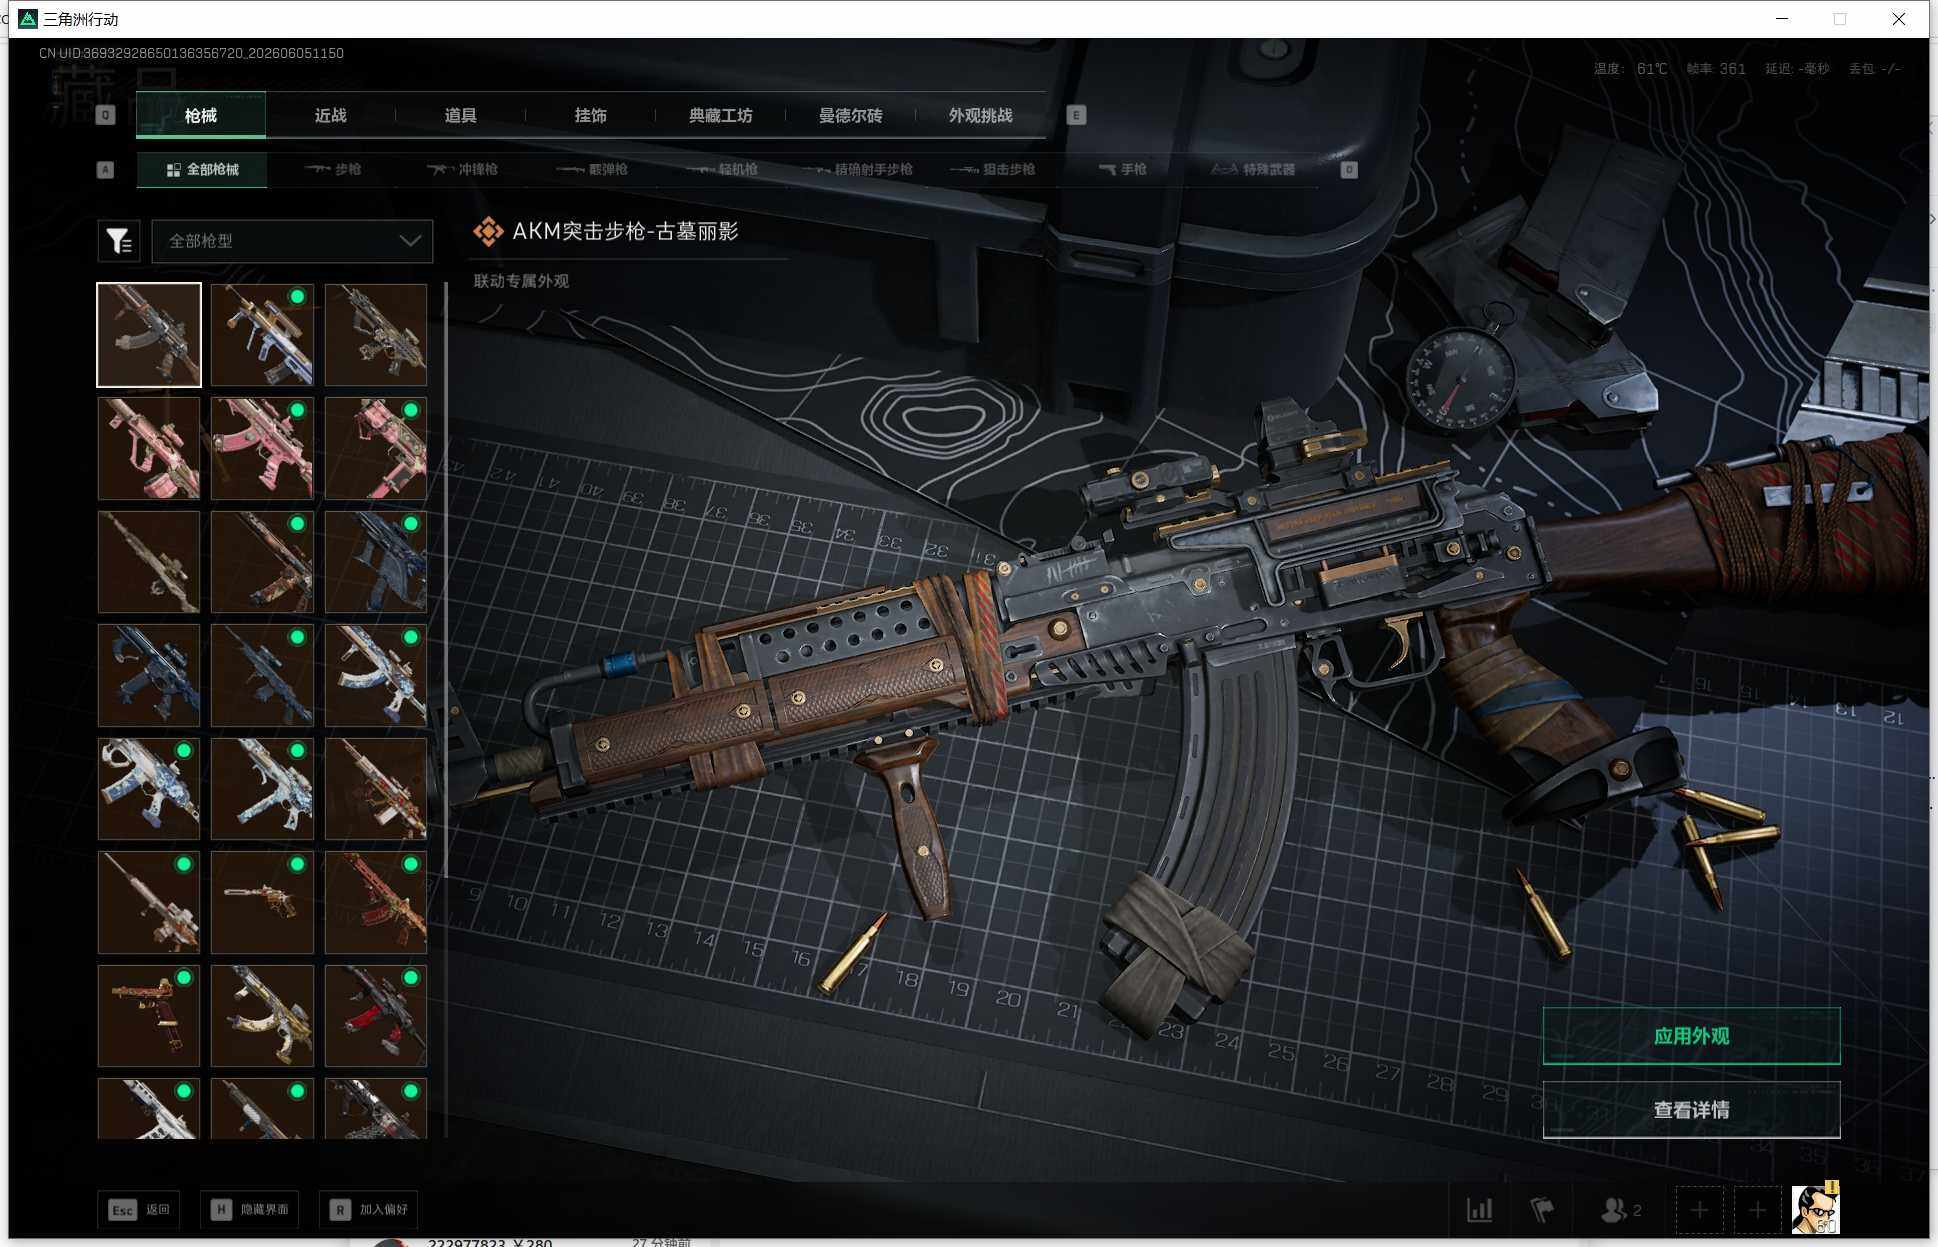Image resolution: width=1938 pixels, height=1247 pixels.
Task: Minimize the 三角洲行动 window
Action: (x=1782, y=19)
